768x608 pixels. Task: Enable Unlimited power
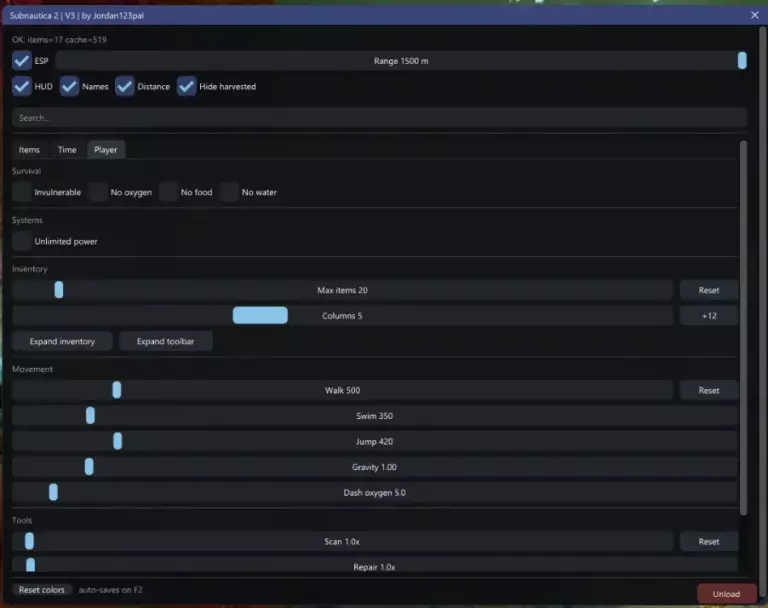pos(22,241)
